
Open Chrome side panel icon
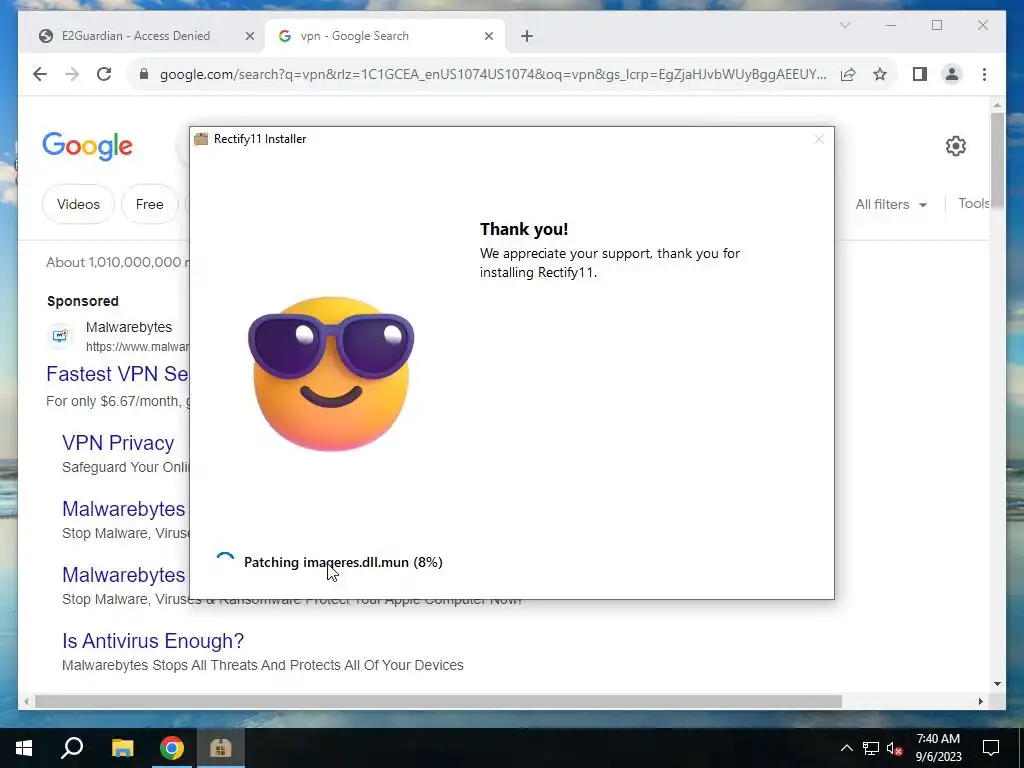pyautogui.click(x=920, y=74)
